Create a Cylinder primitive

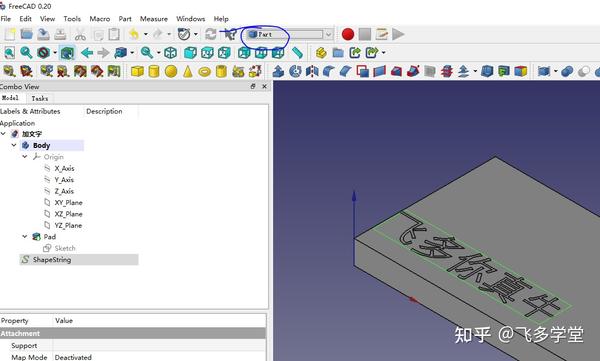pyautogui.click(x=154, y=71)
